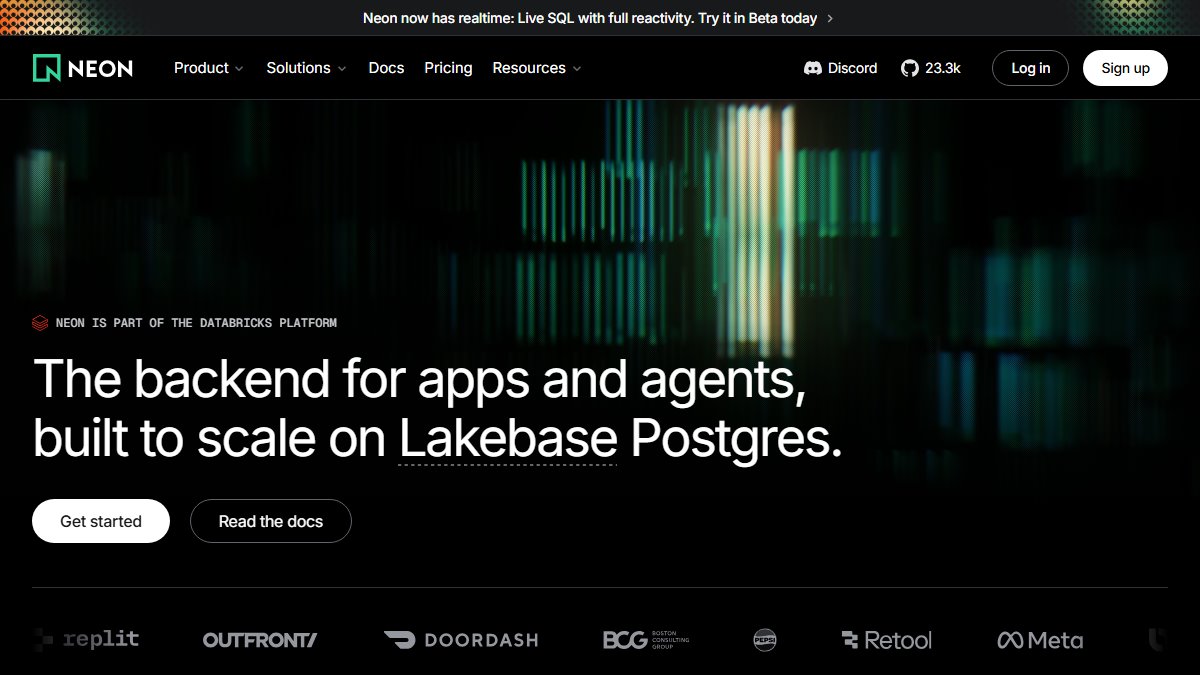Expand the Product dropdown menu

click(209, 68)
